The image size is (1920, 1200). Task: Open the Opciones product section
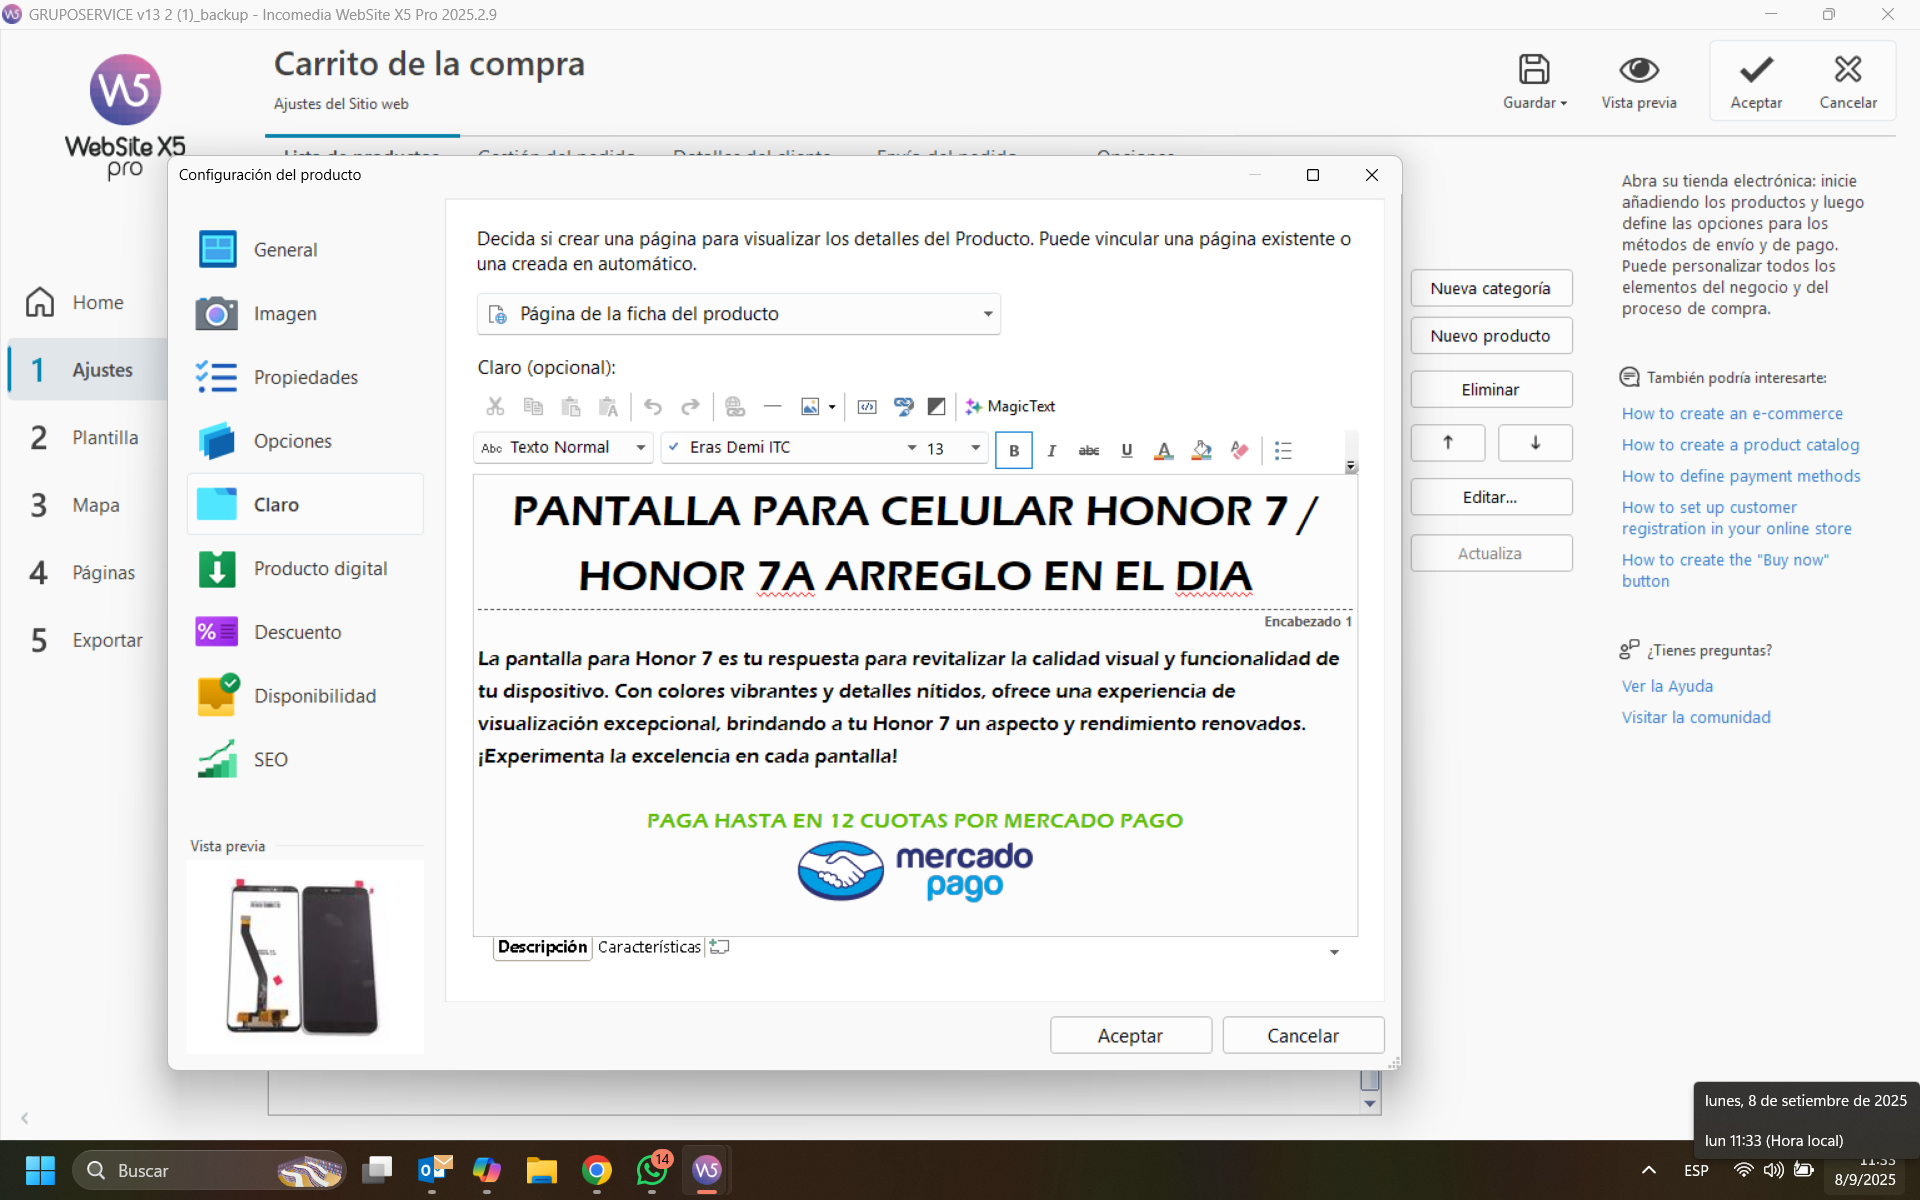pos(305,441)
